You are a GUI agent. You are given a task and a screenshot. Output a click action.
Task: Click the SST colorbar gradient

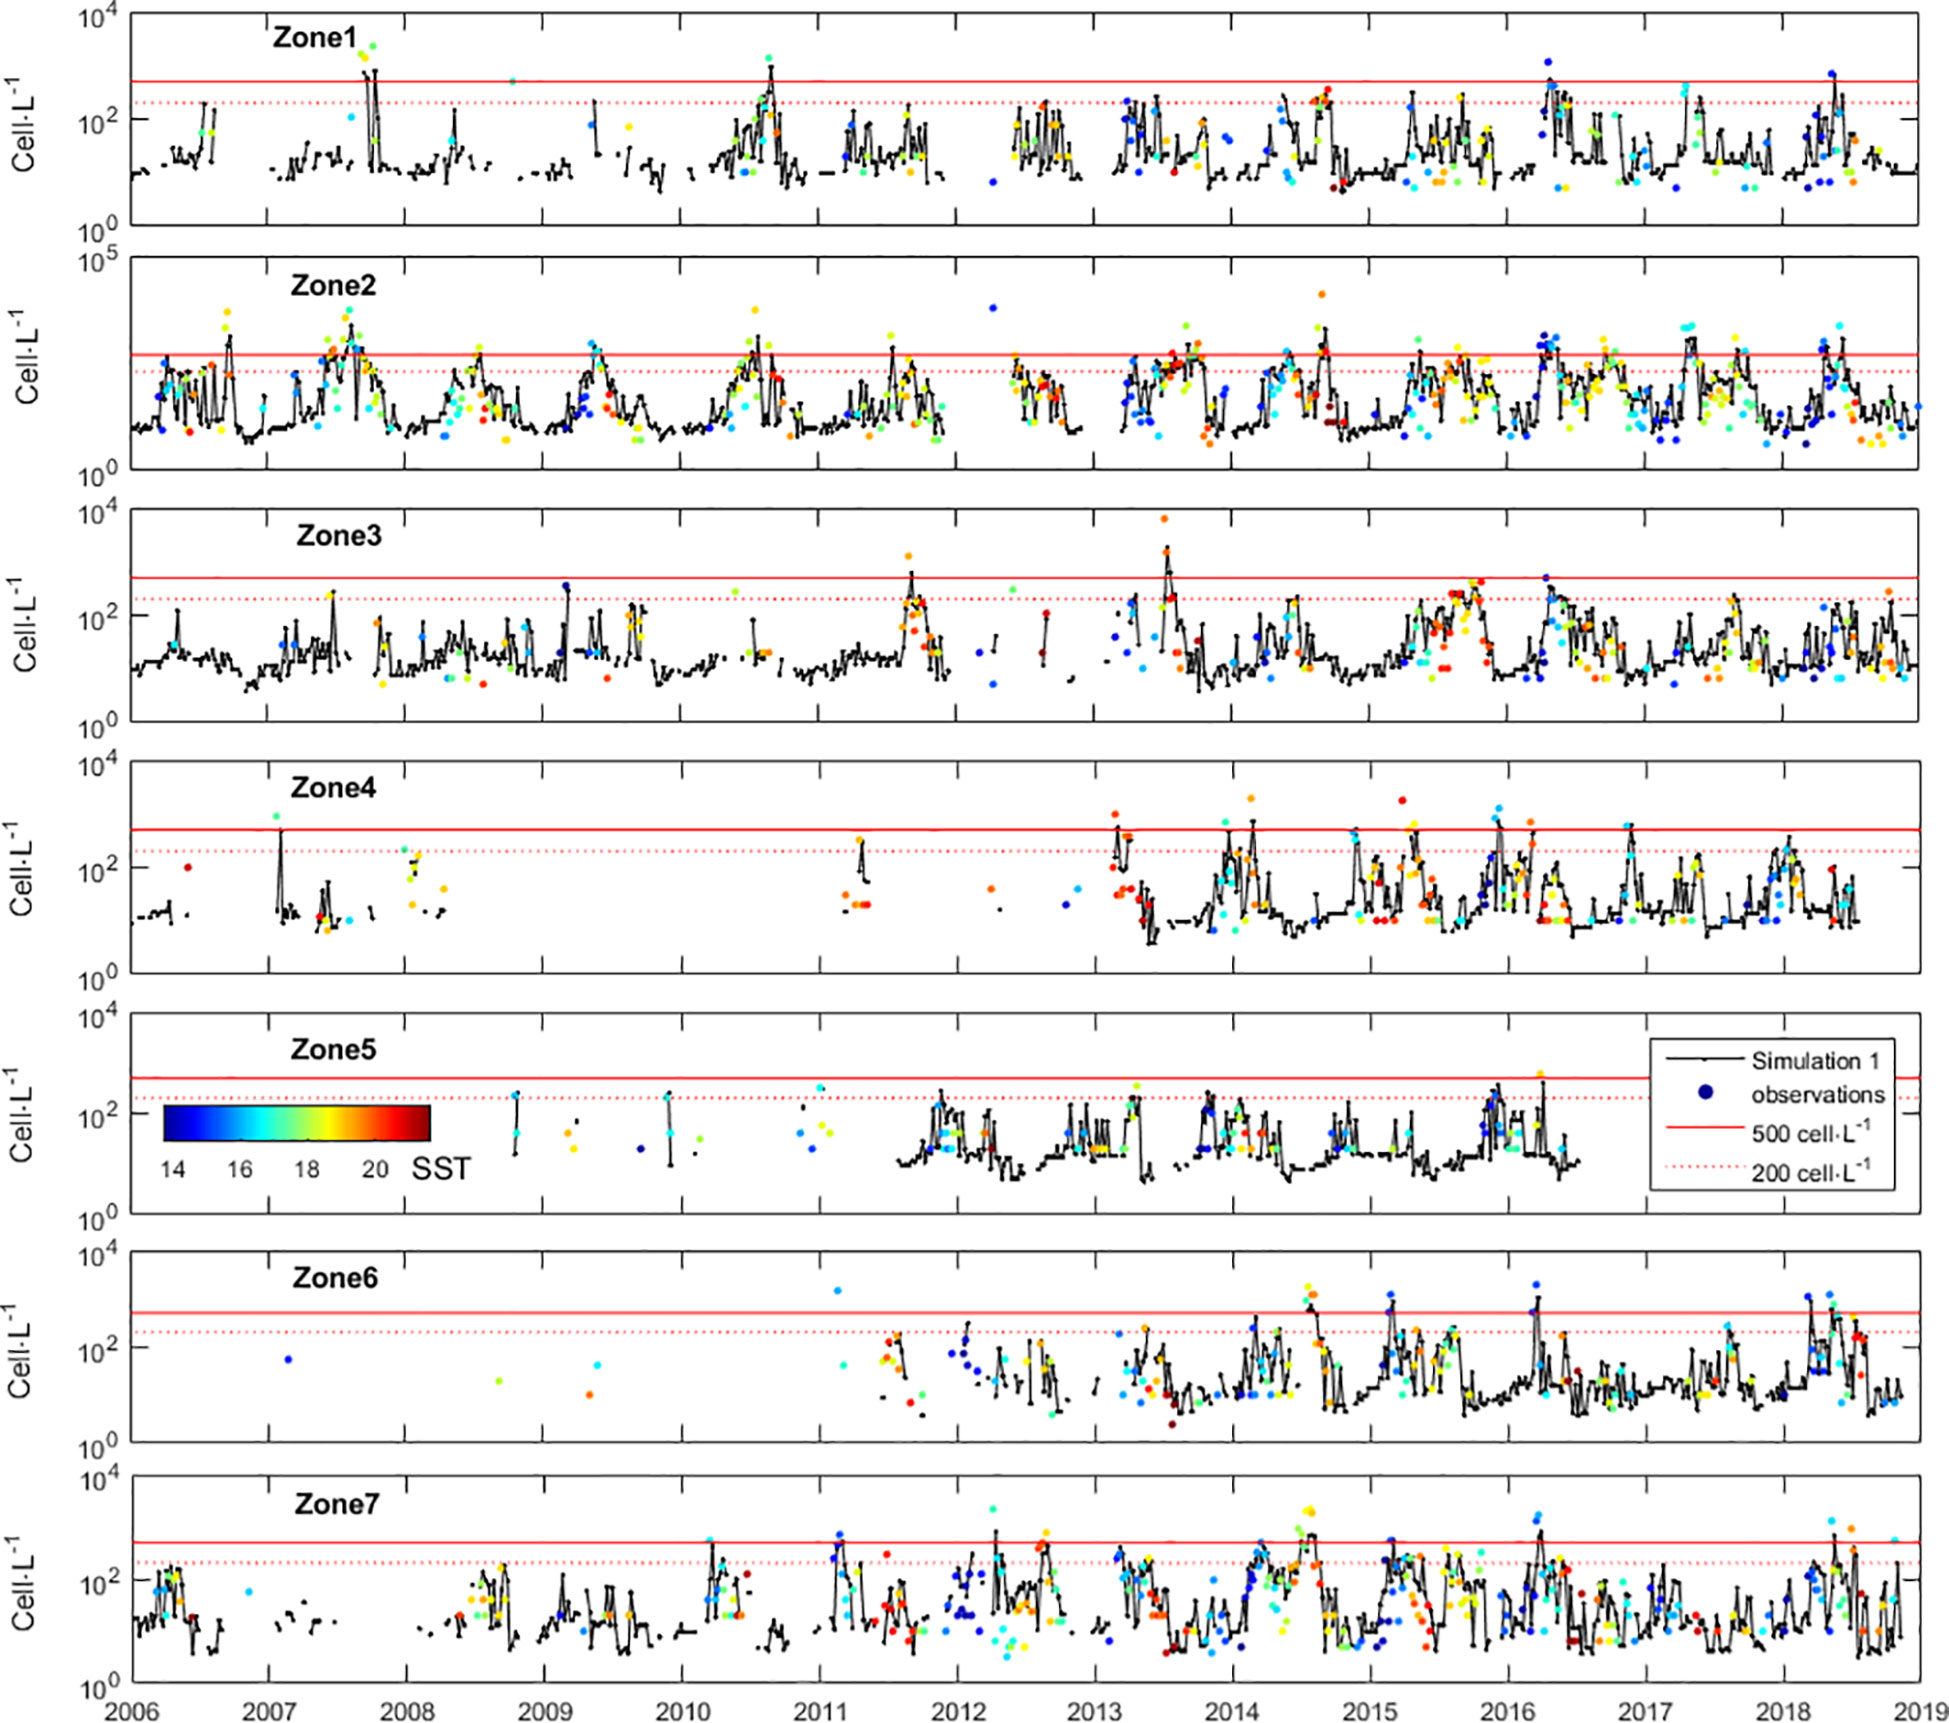[297, 1123]
